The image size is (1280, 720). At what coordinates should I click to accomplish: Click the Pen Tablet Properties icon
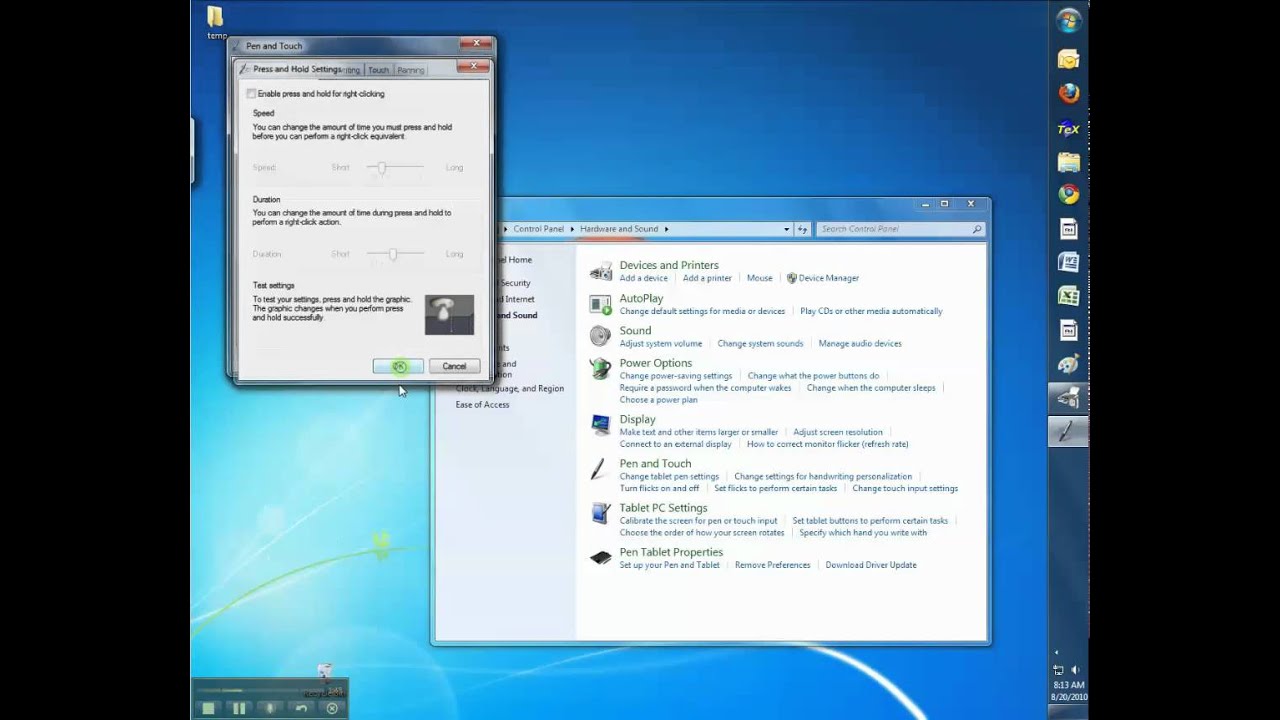click(x=601, y=557)
